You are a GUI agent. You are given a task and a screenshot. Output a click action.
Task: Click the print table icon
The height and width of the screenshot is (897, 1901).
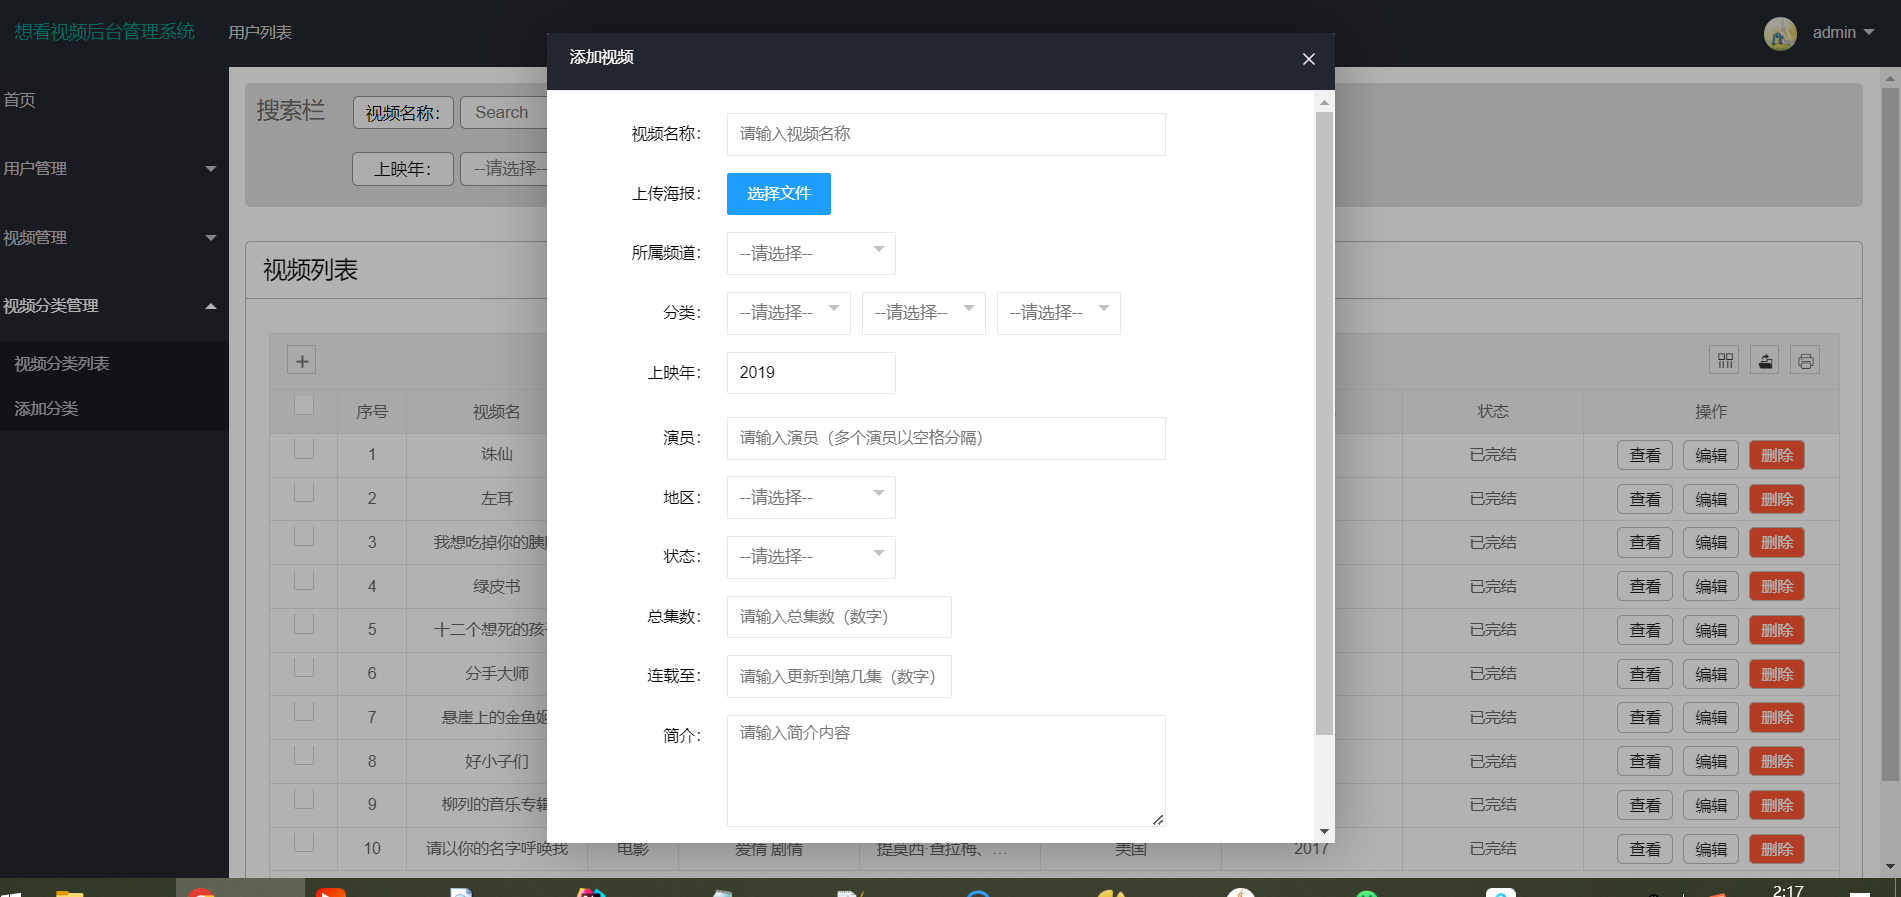click(1805, 361)
